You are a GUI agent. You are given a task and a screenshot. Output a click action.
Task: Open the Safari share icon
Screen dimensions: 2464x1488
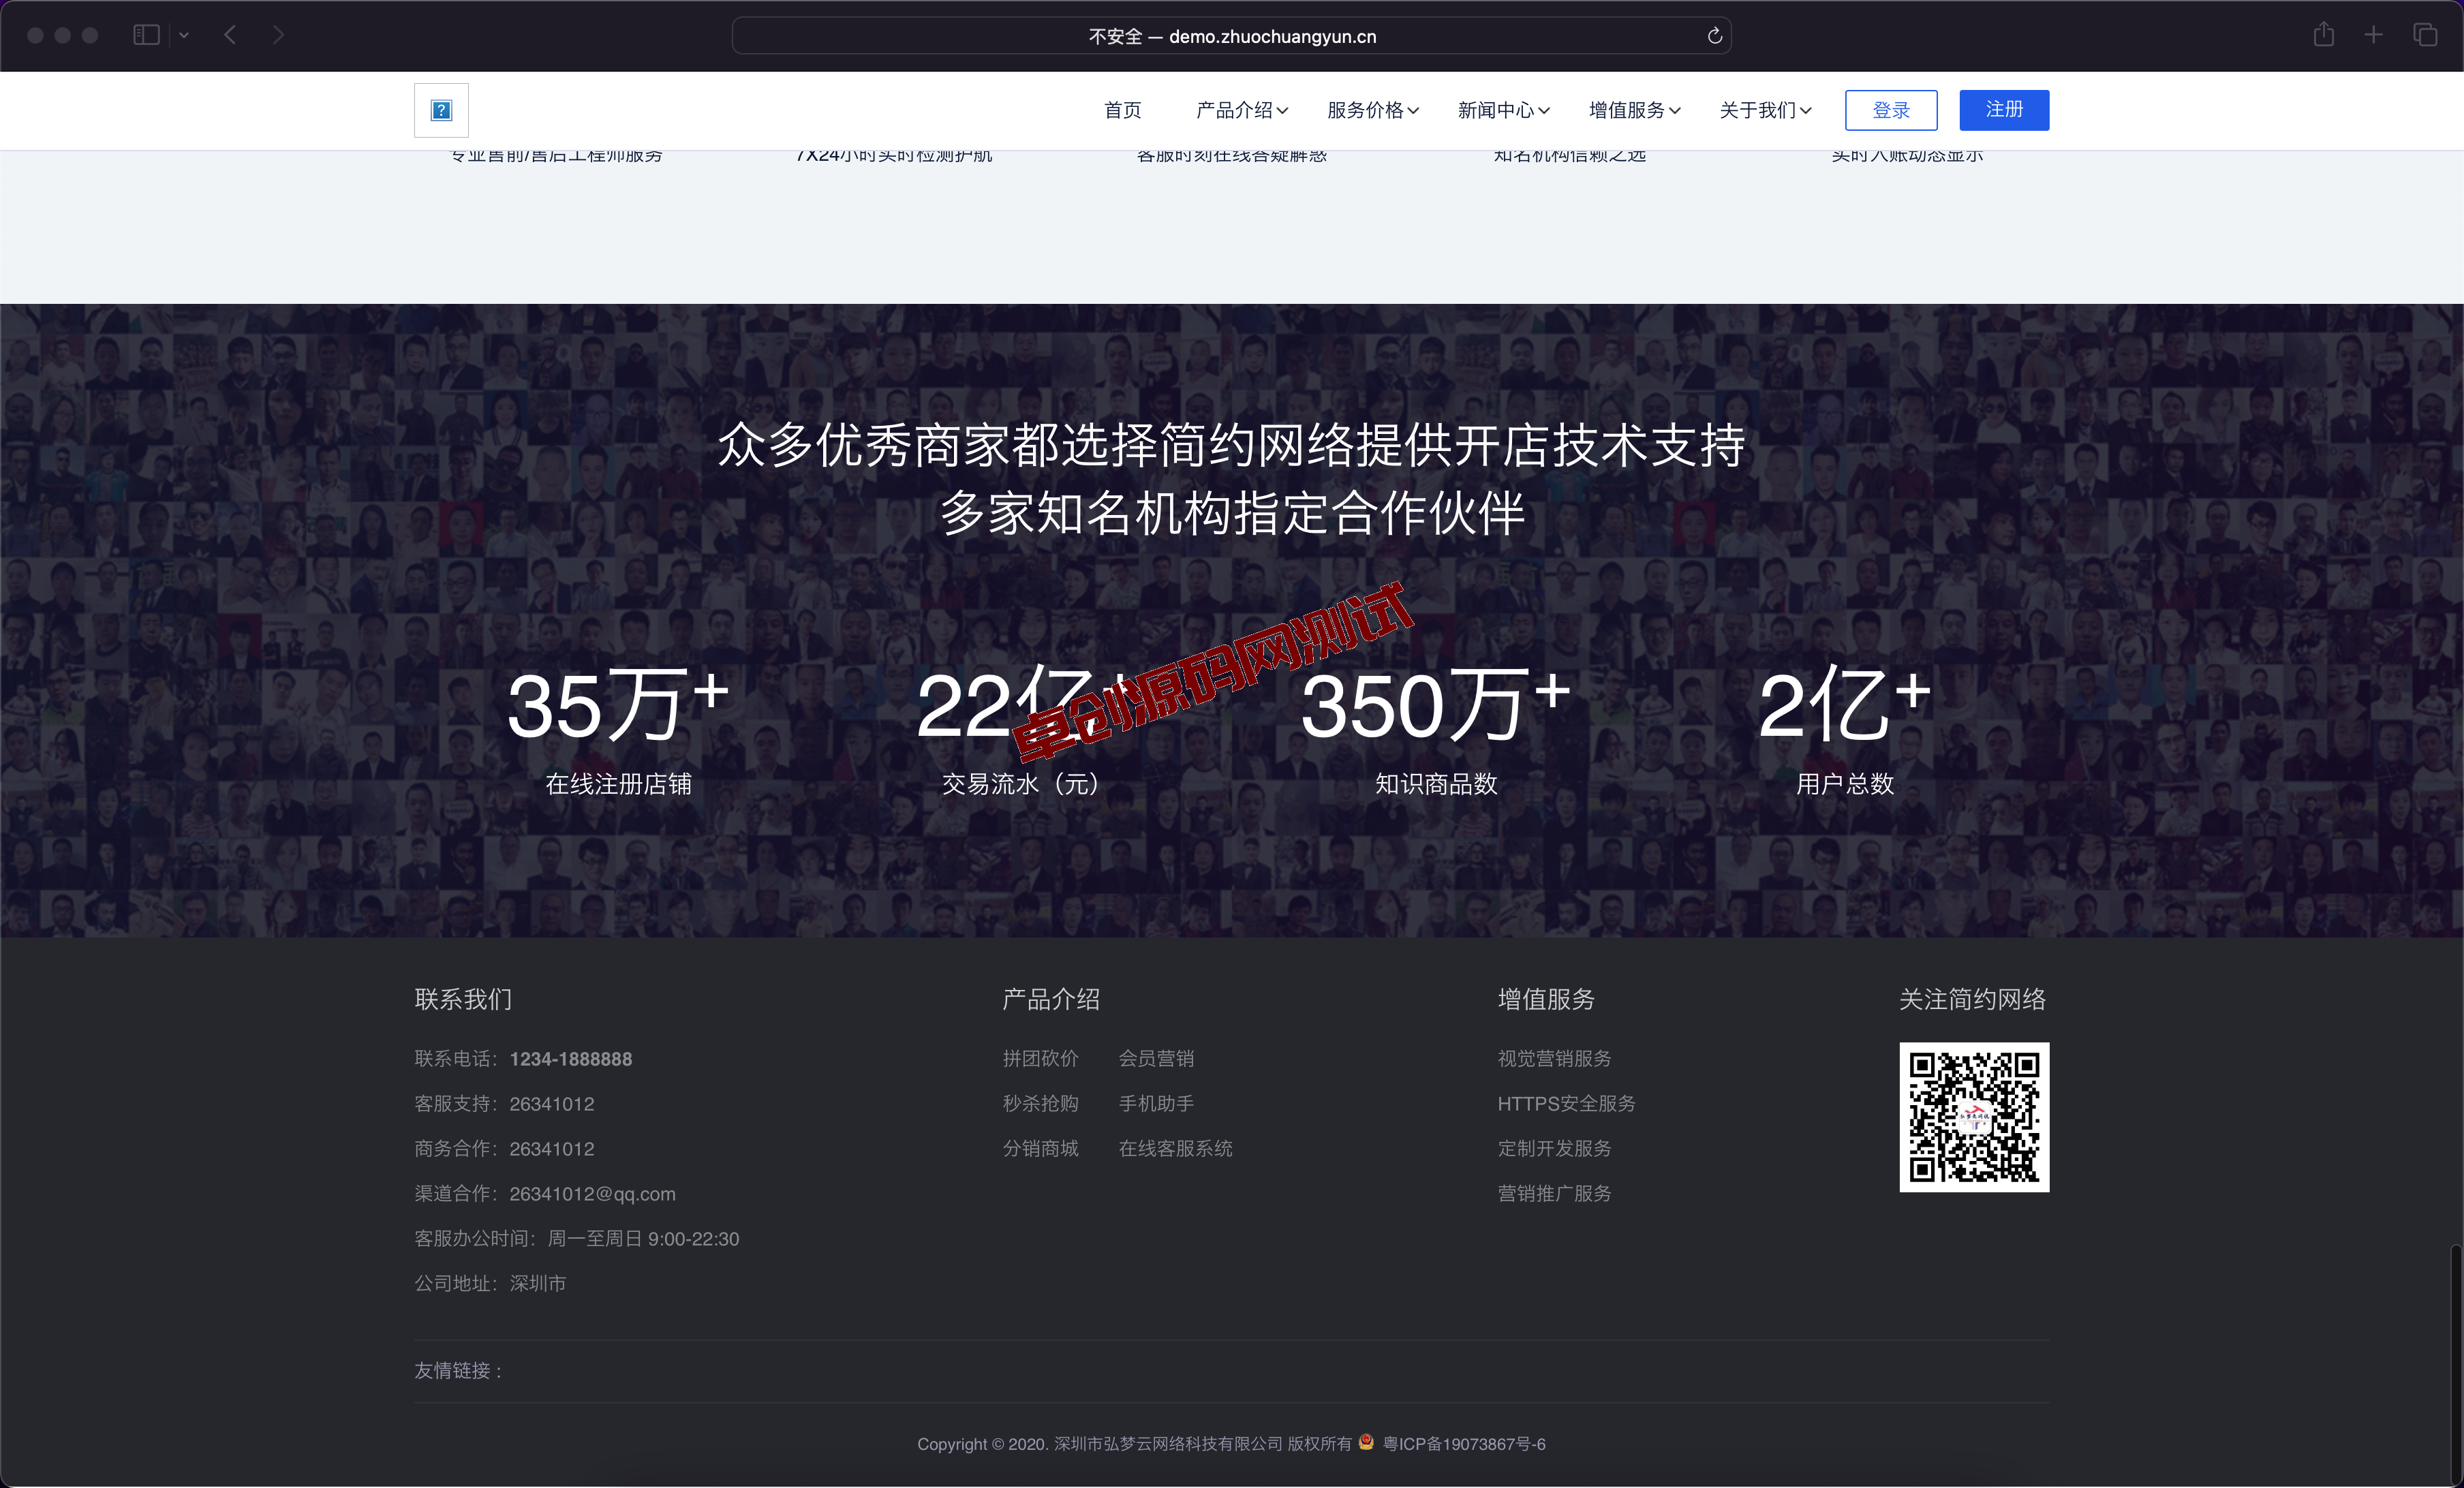2323,34
